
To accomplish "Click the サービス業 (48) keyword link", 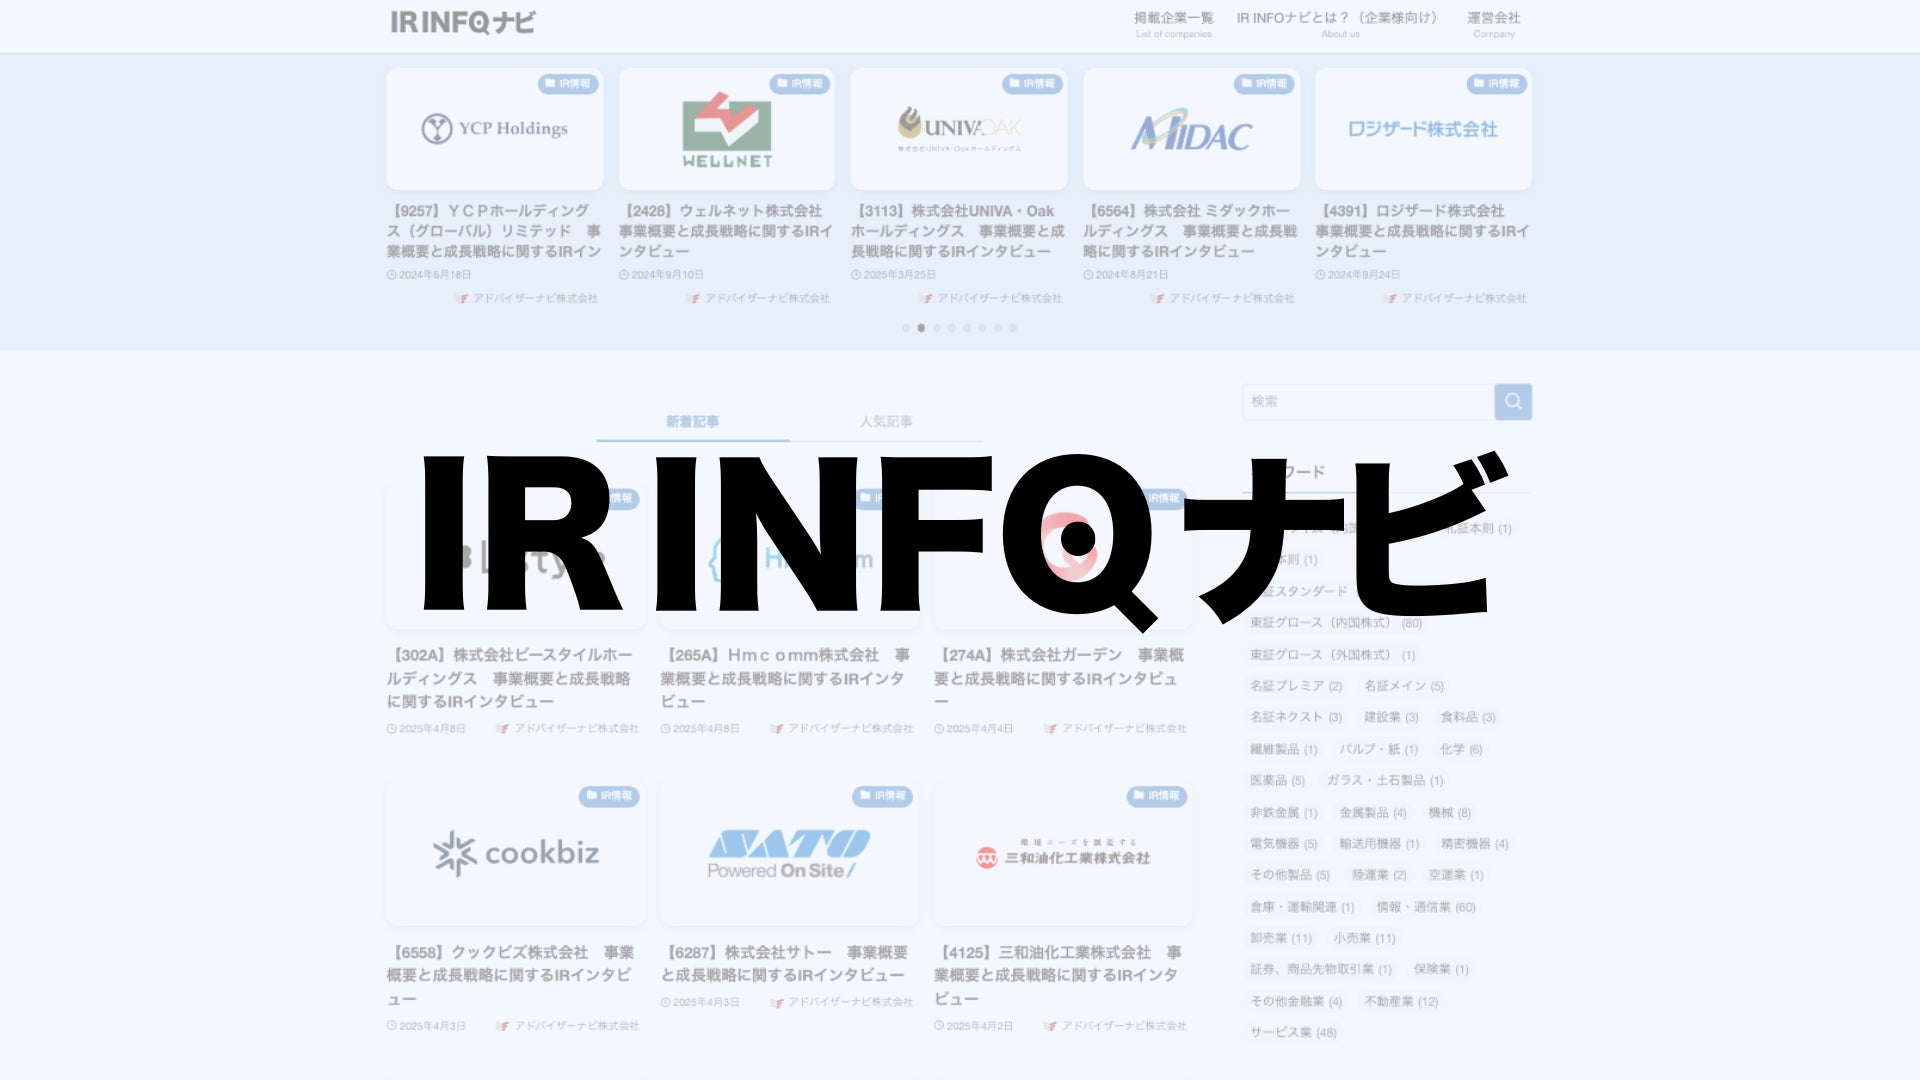I will pyautogui.click(x=1292, y=1032).
